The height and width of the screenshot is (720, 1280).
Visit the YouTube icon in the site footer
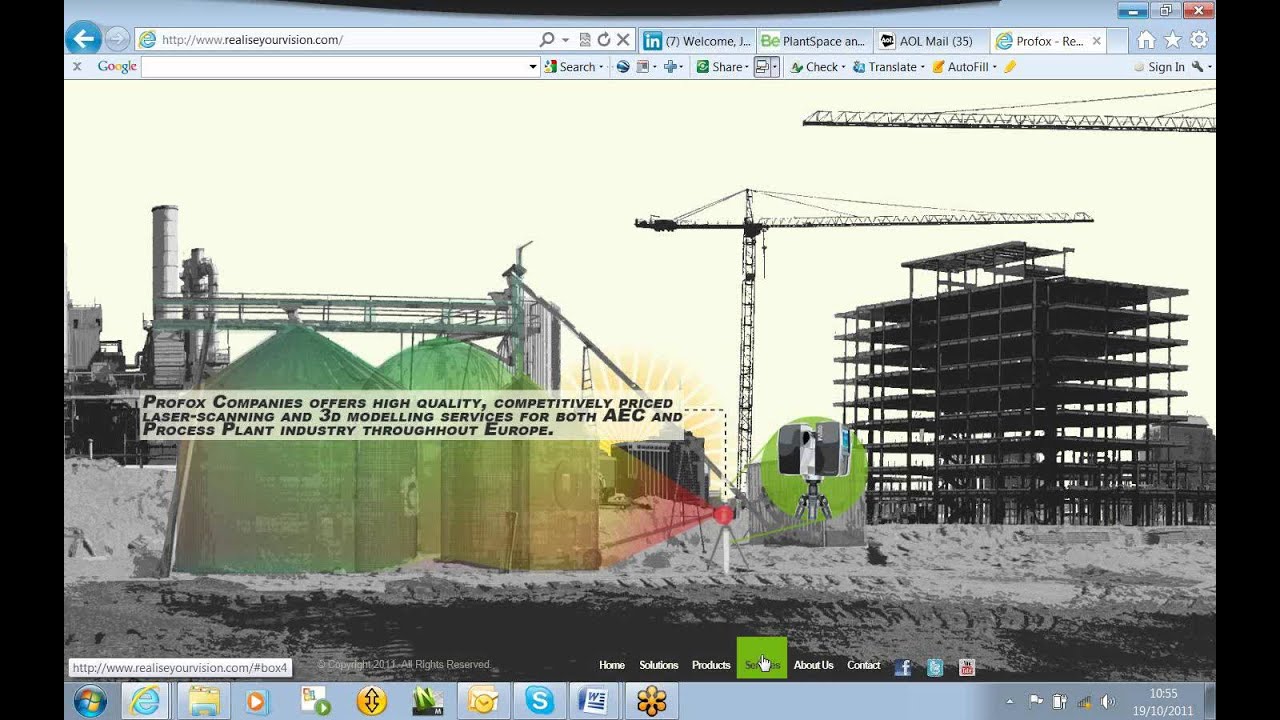click(x=967, y=667)
